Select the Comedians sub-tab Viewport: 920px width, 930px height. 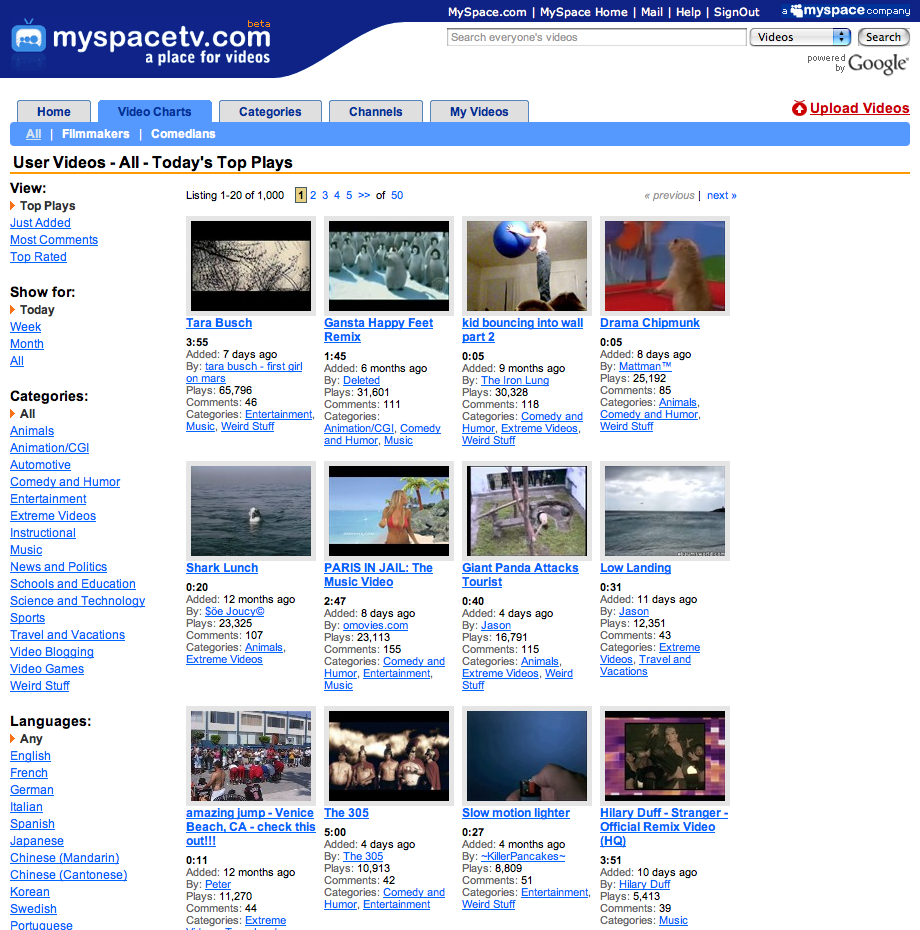coord(183,133)
